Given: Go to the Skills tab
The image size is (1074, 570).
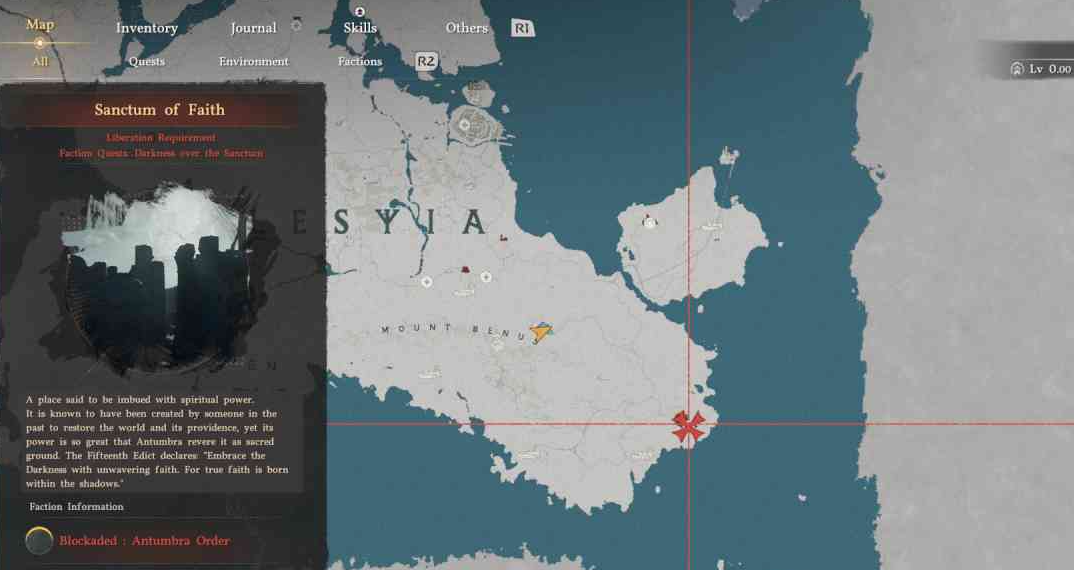Looking at the screenshot, I should pyautogui.click(x=360, y=28).
